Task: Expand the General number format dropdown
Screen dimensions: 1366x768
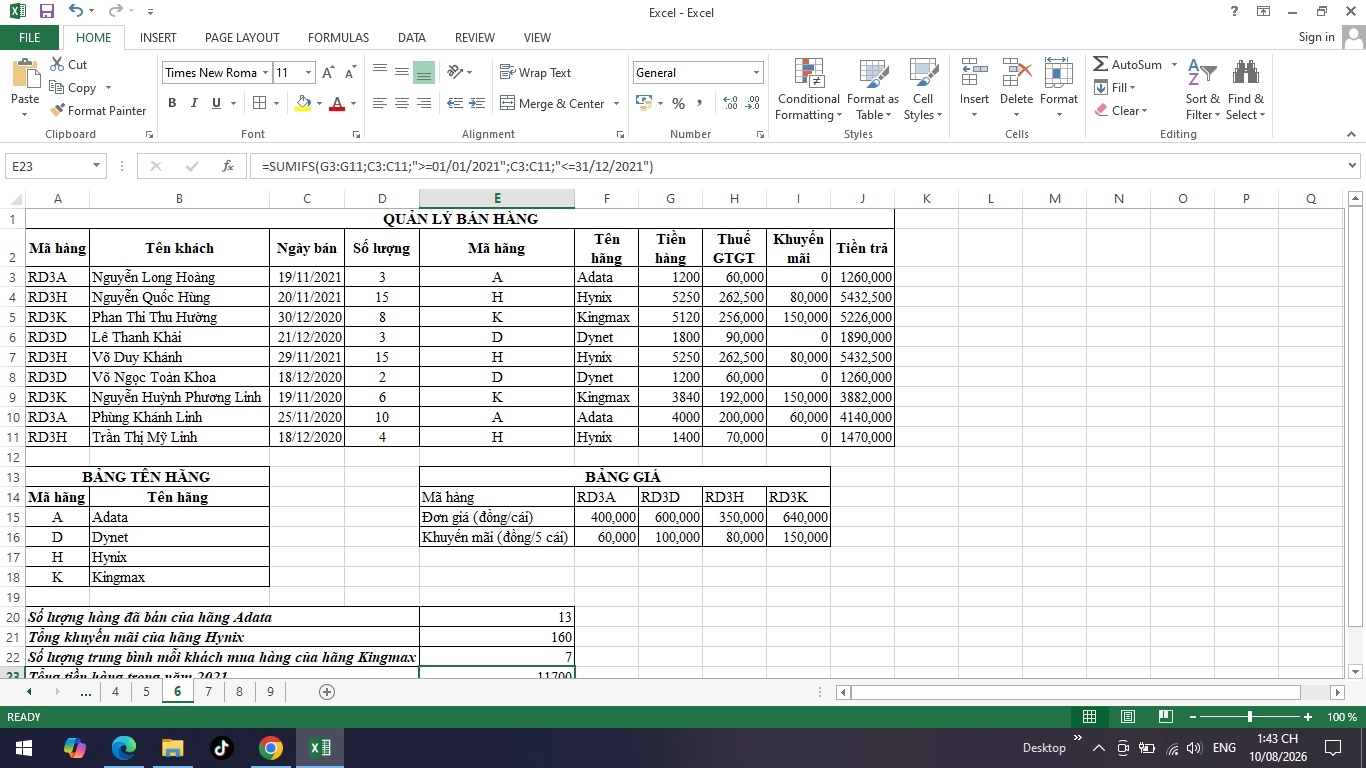Action: (x=756, y=73)
